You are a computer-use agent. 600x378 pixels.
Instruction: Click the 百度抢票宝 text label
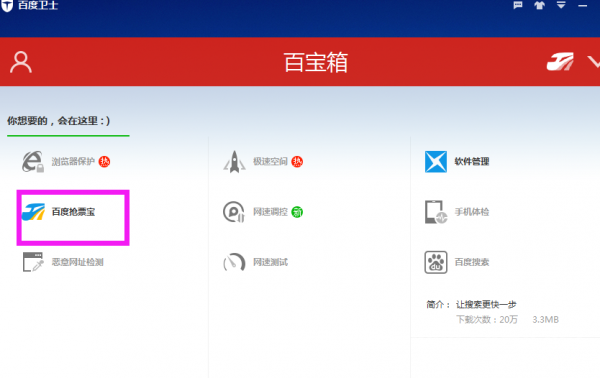pos(73,212)
